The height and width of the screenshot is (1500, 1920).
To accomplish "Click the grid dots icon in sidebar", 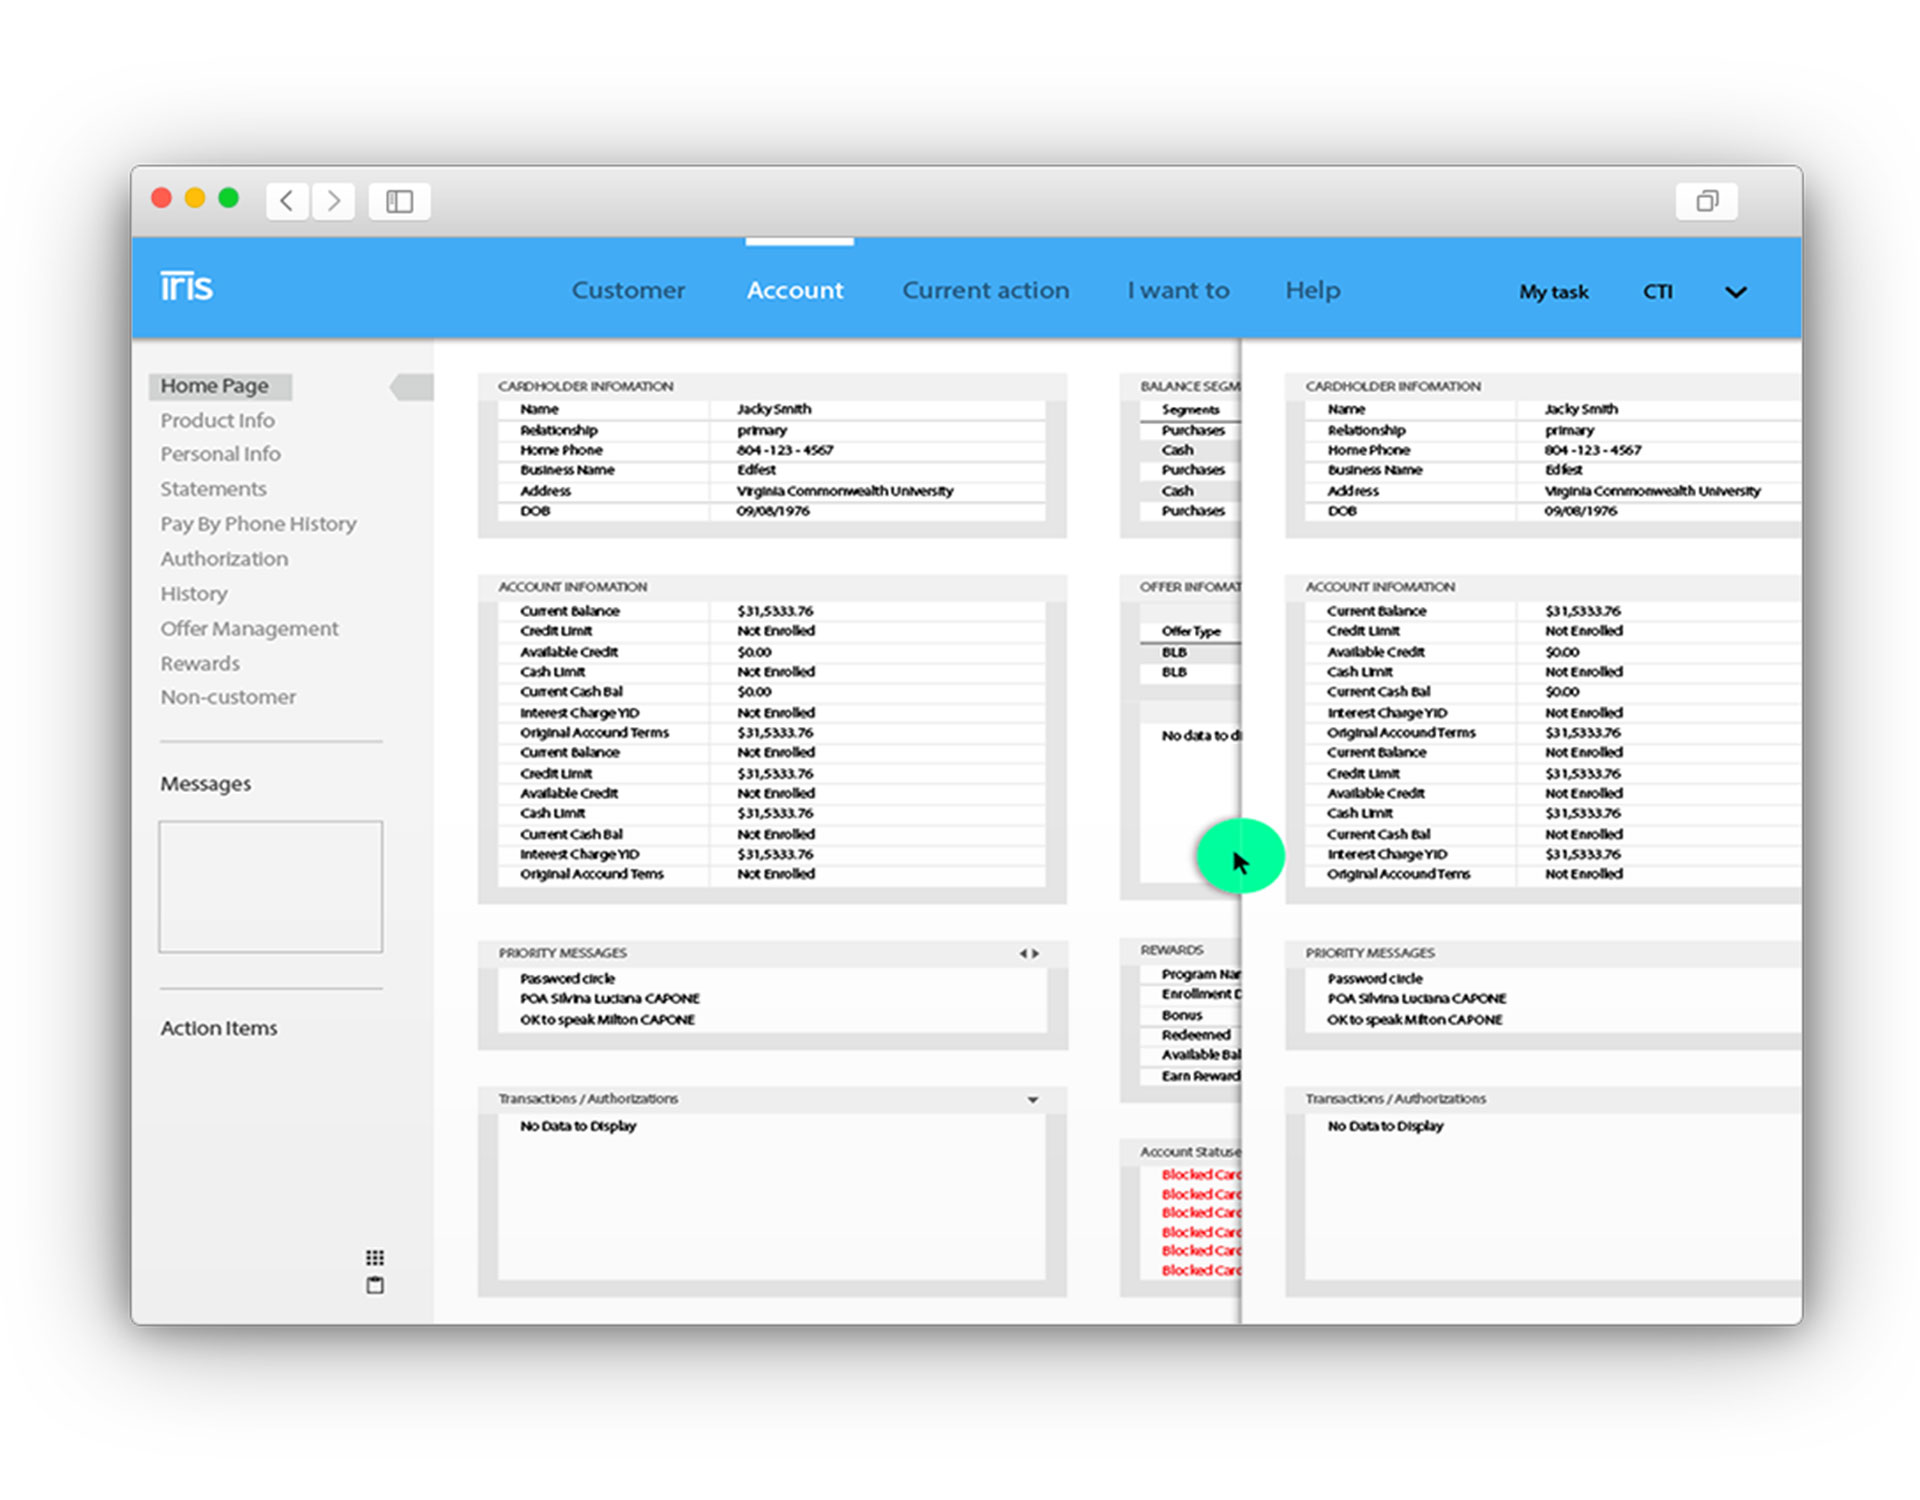I will point(375,1257).
